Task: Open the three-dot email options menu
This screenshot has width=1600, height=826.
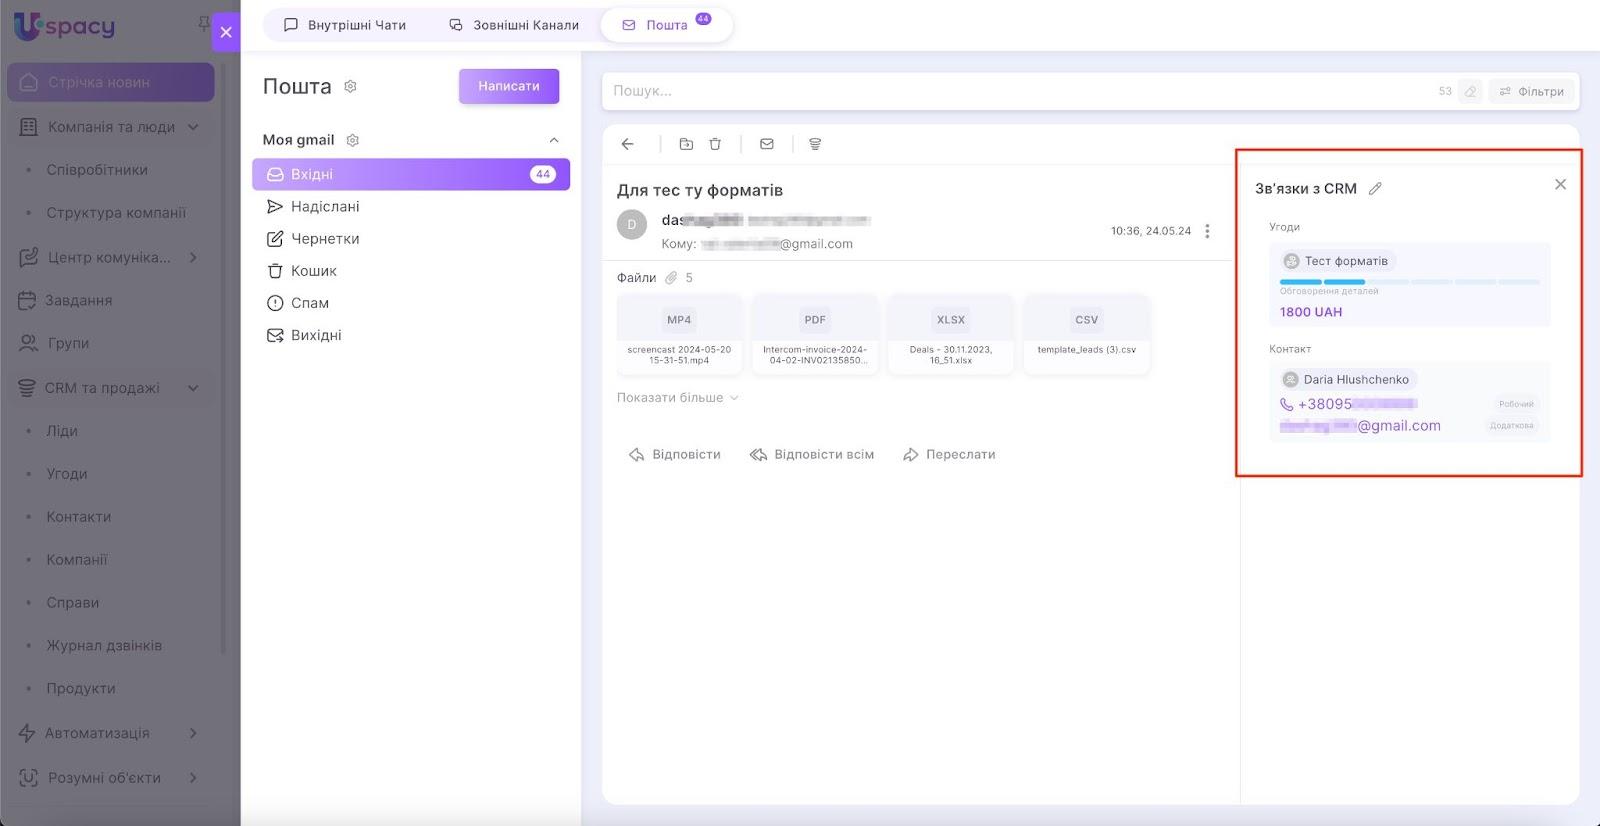Action: point(1207,231)
